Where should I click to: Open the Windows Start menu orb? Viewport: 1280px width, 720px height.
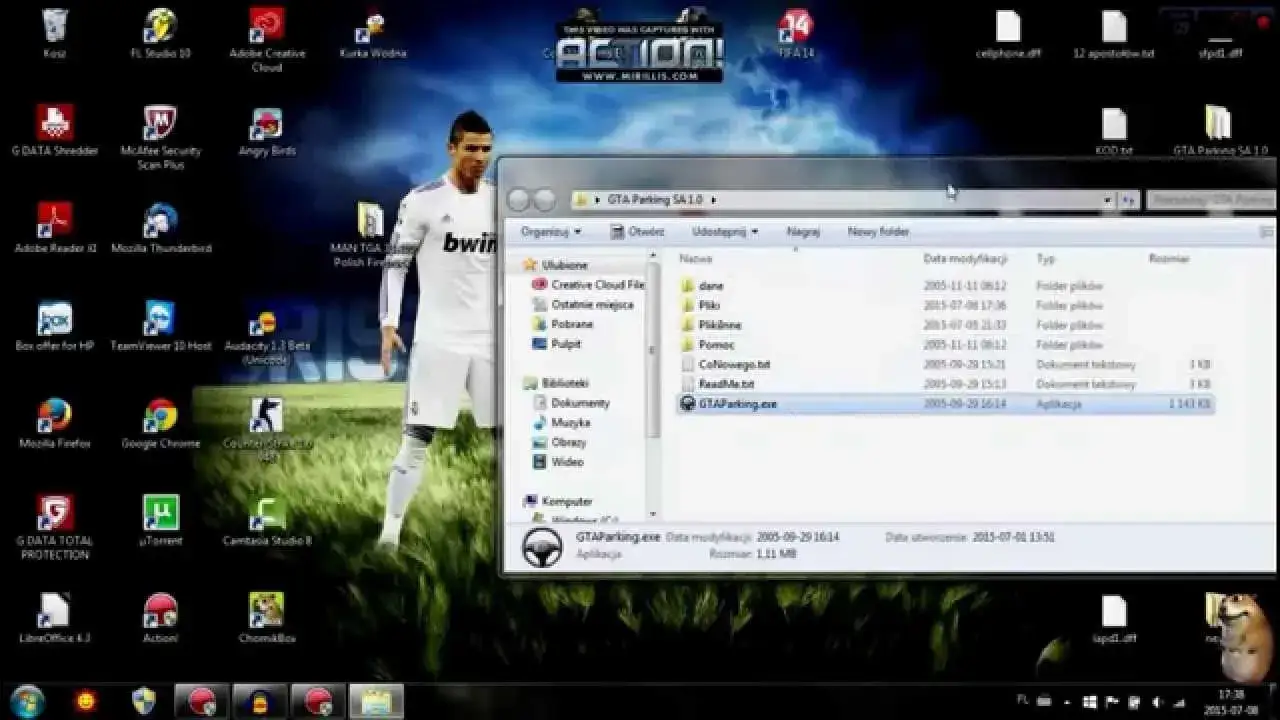tap(28, 700)
